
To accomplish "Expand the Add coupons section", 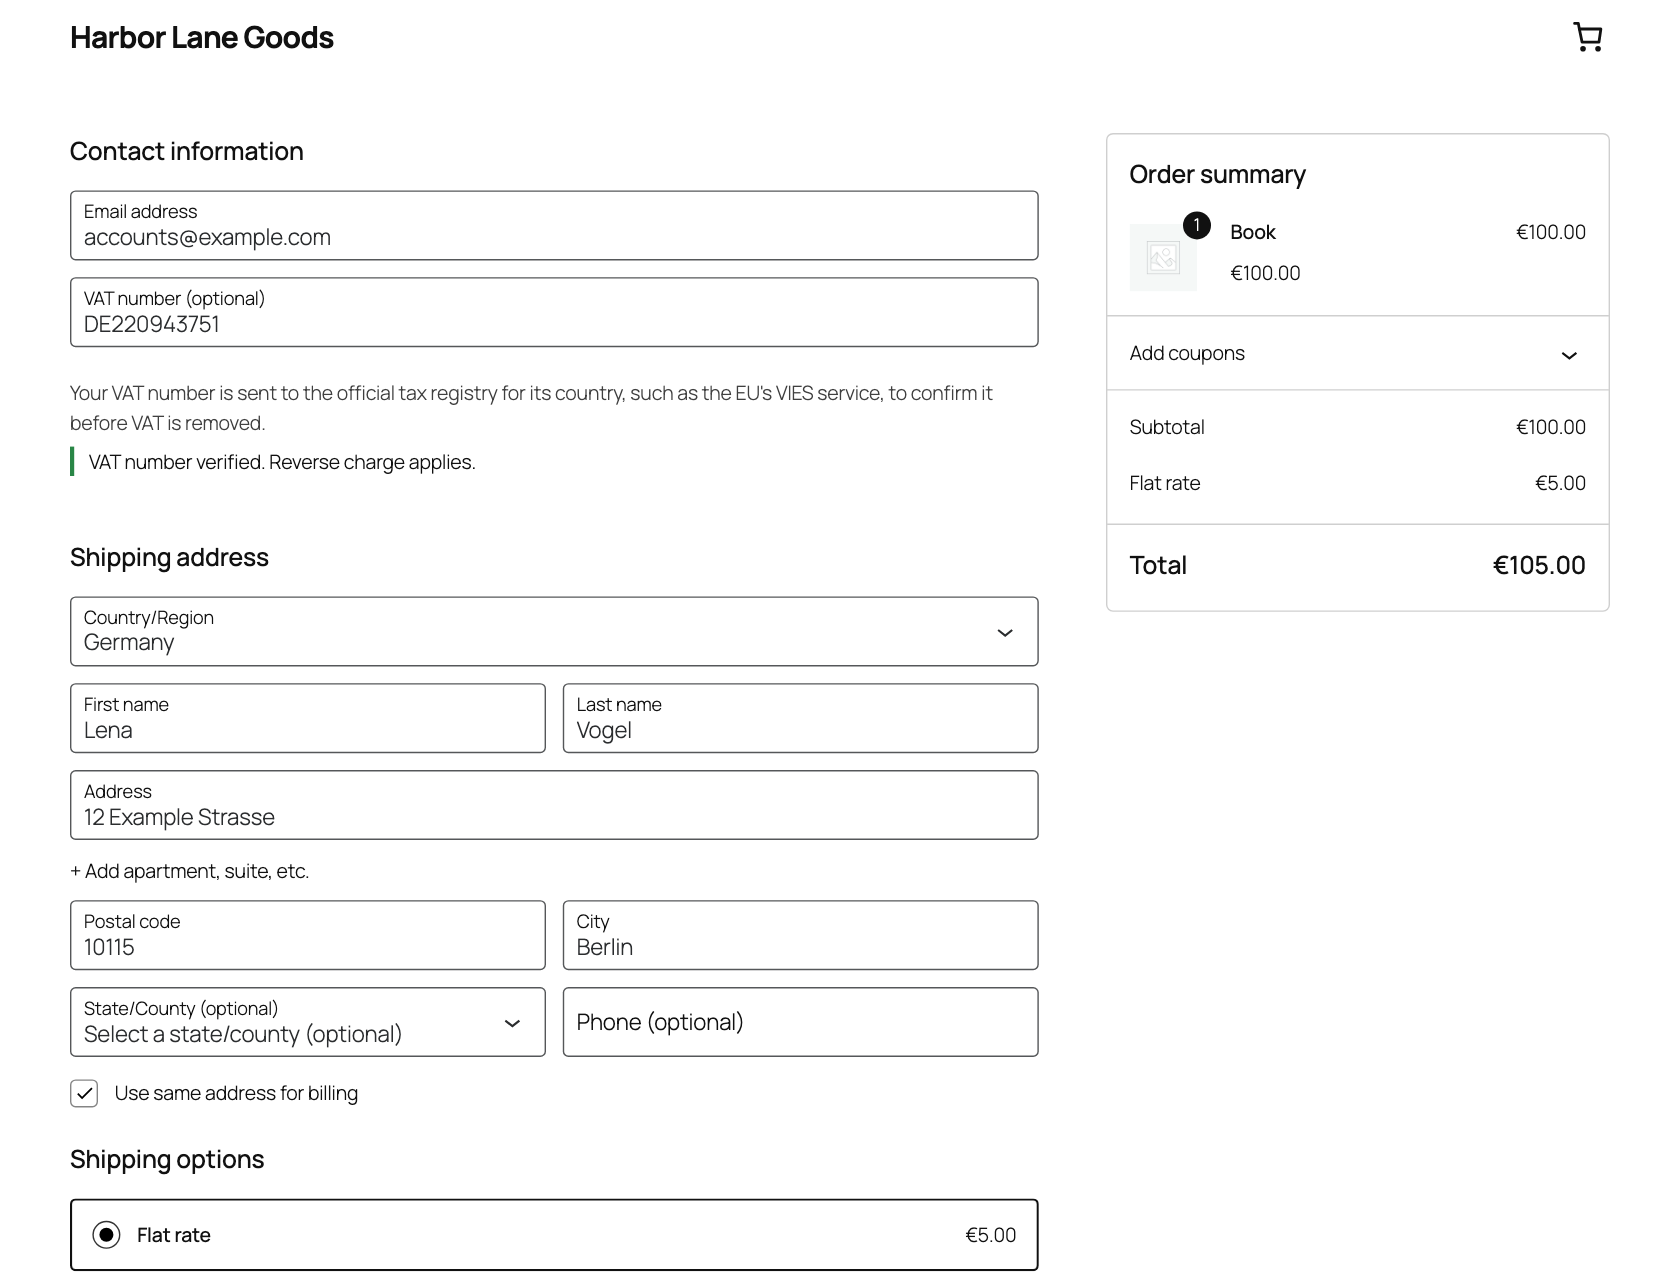I will [1357, 353].
